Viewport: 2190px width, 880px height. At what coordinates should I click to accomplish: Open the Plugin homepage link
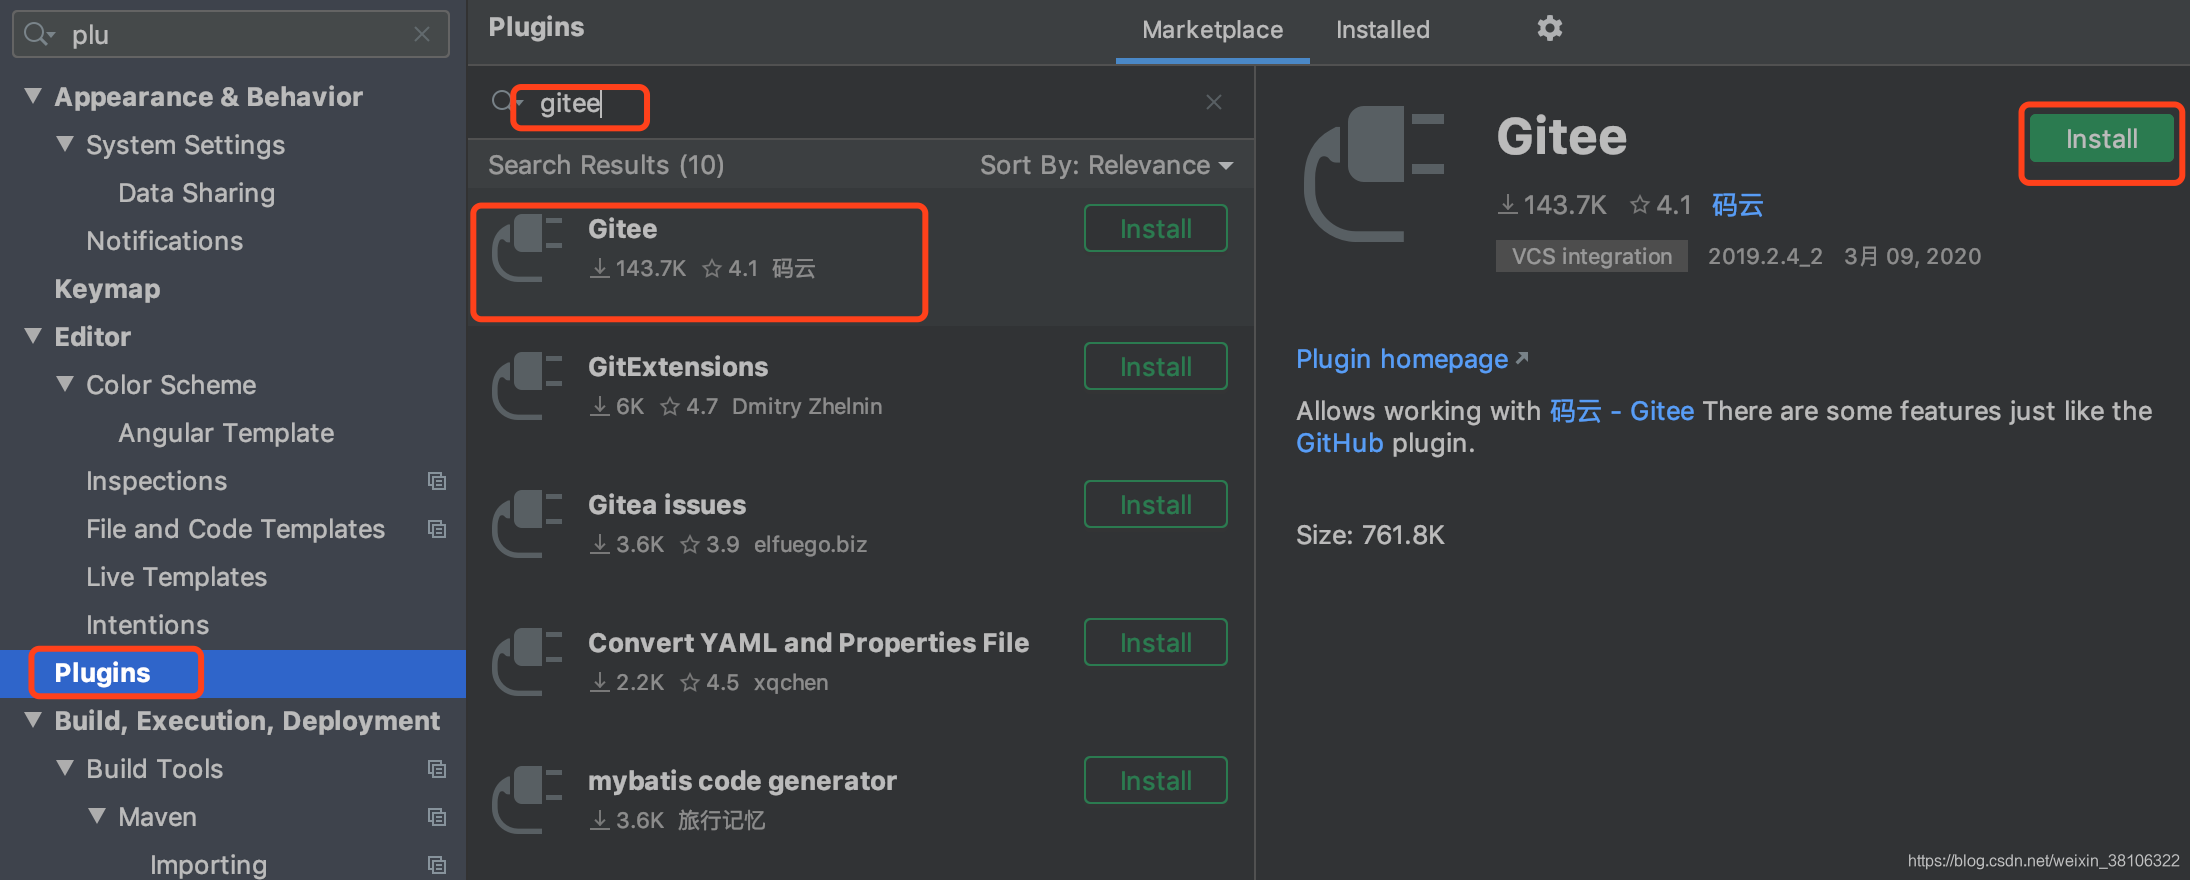point(1412,359)
